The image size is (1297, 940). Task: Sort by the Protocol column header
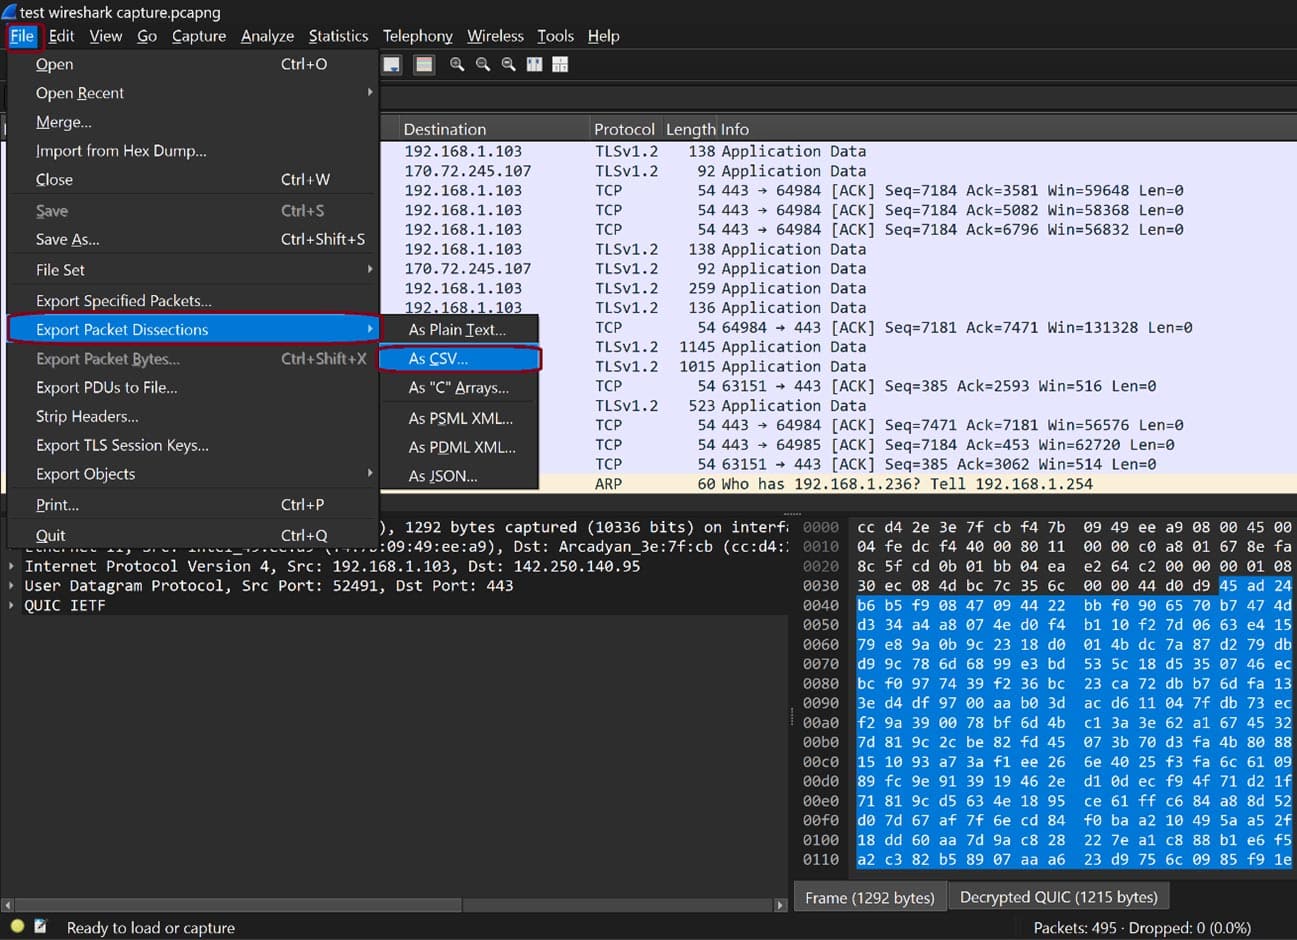point(624,129)
